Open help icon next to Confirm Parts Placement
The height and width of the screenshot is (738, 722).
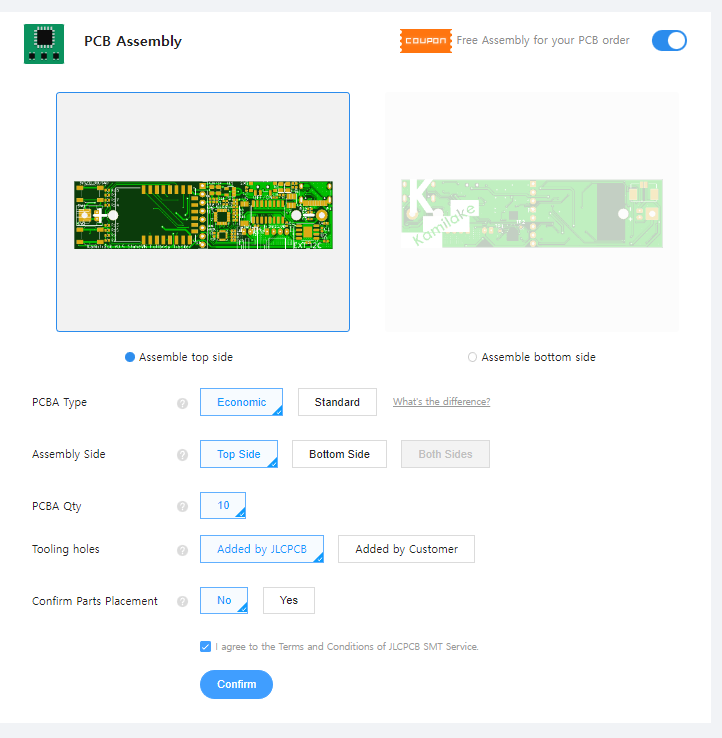click(x=183, y=602)
